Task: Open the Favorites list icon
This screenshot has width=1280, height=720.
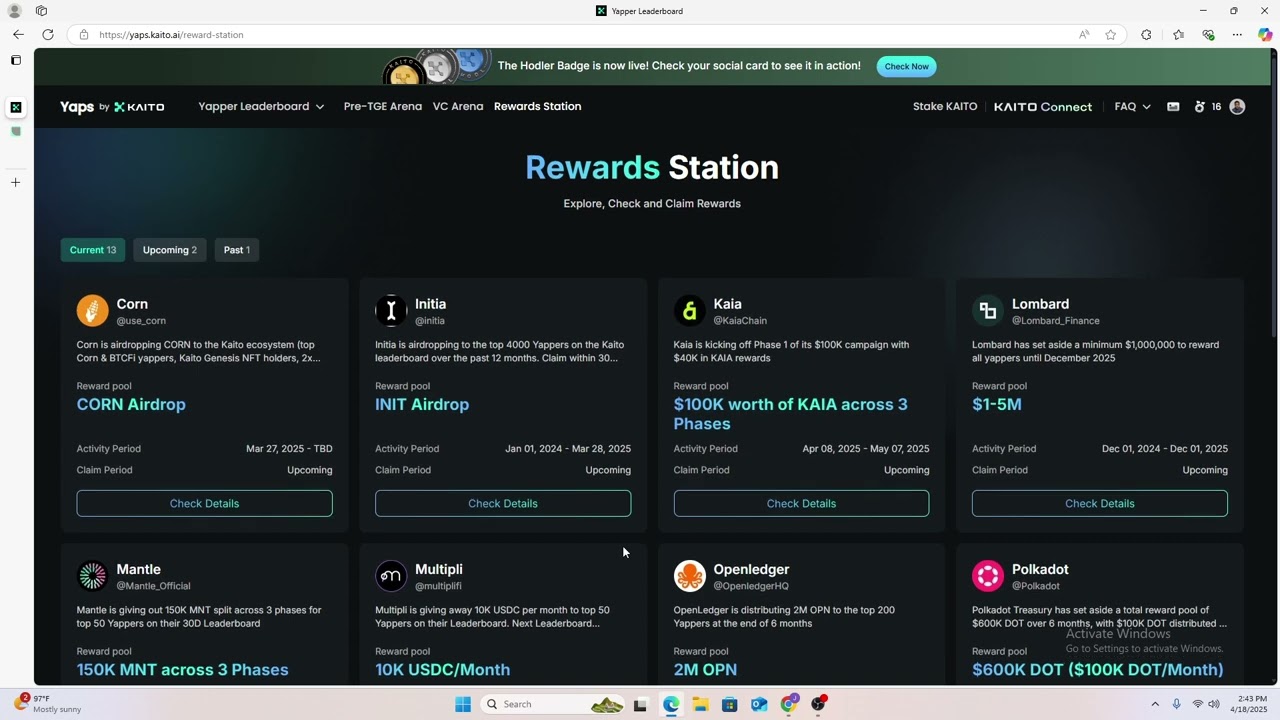Action: pyautogui.click(x=1178, y=35)
